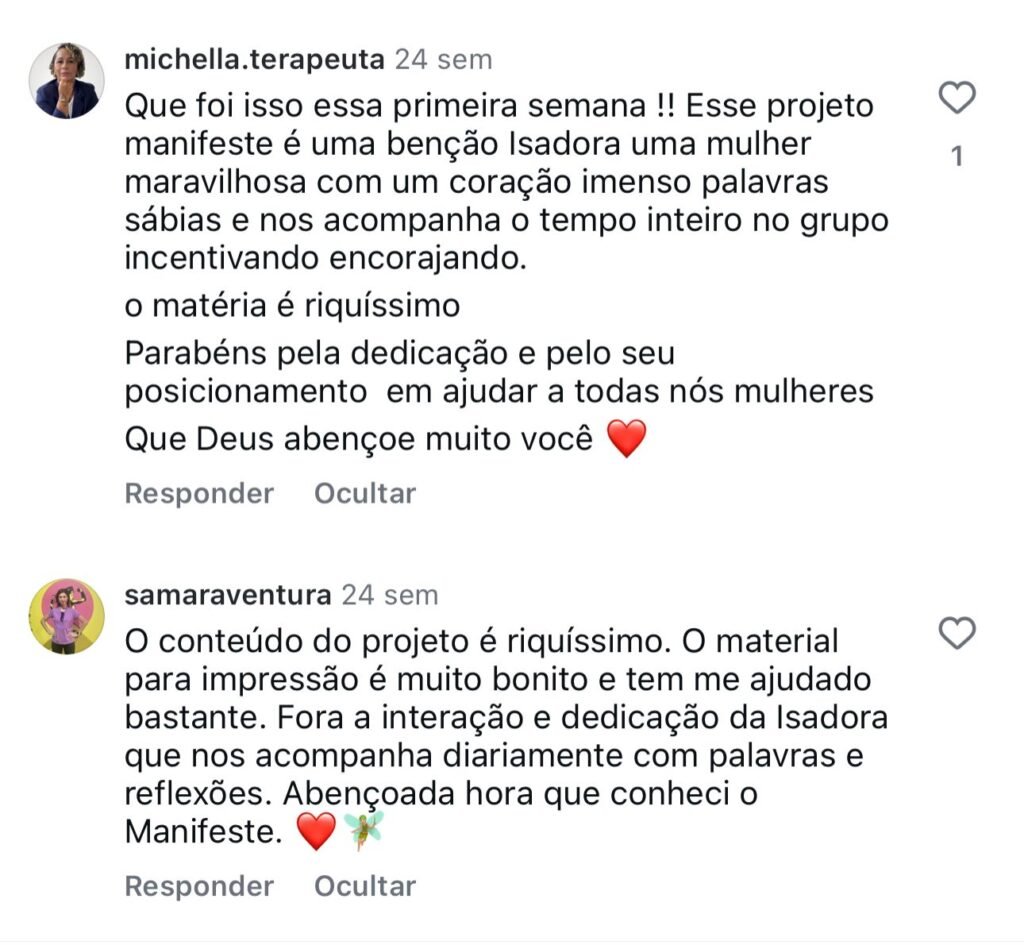The width and height of the screenshot is (1024, 945).
Task: Click the 24 sem timestamp beside michella.terapeuta
Action: coord(443,59)
